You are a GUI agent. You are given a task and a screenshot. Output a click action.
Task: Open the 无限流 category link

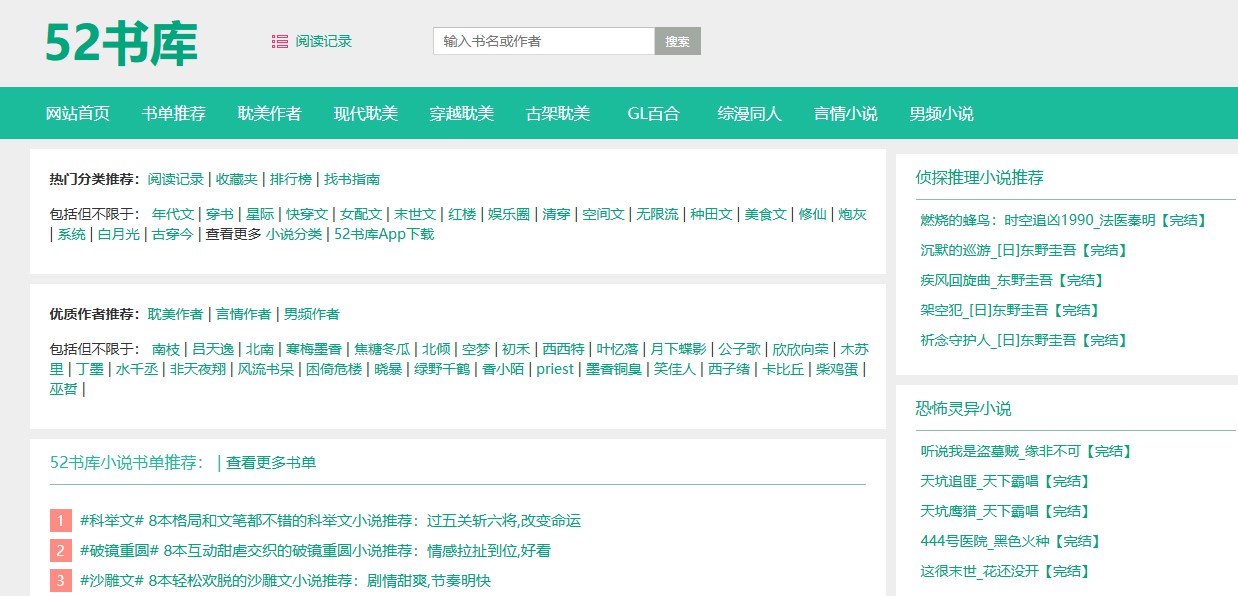[x=657, y=214]
